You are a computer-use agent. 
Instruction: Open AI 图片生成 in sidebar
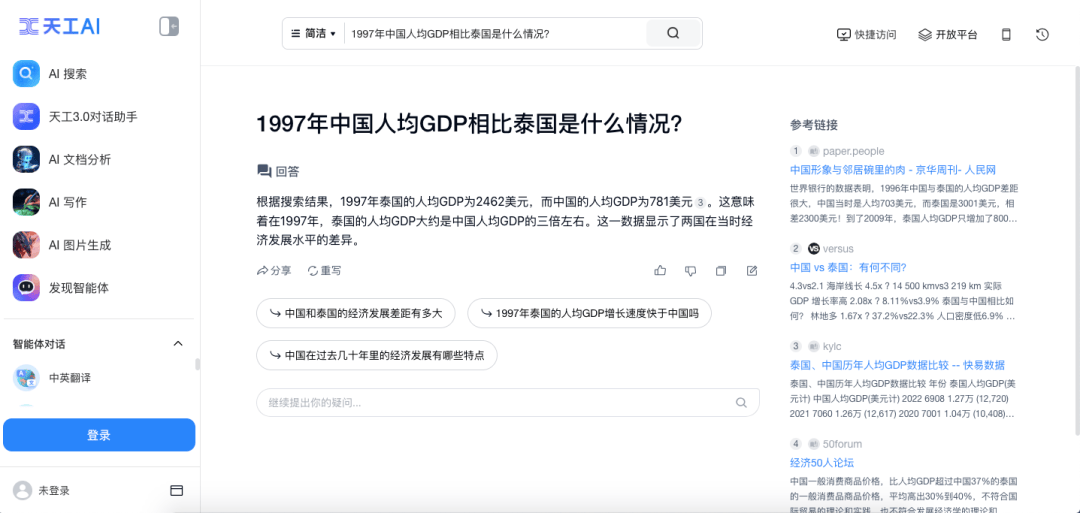coord(80,245)
